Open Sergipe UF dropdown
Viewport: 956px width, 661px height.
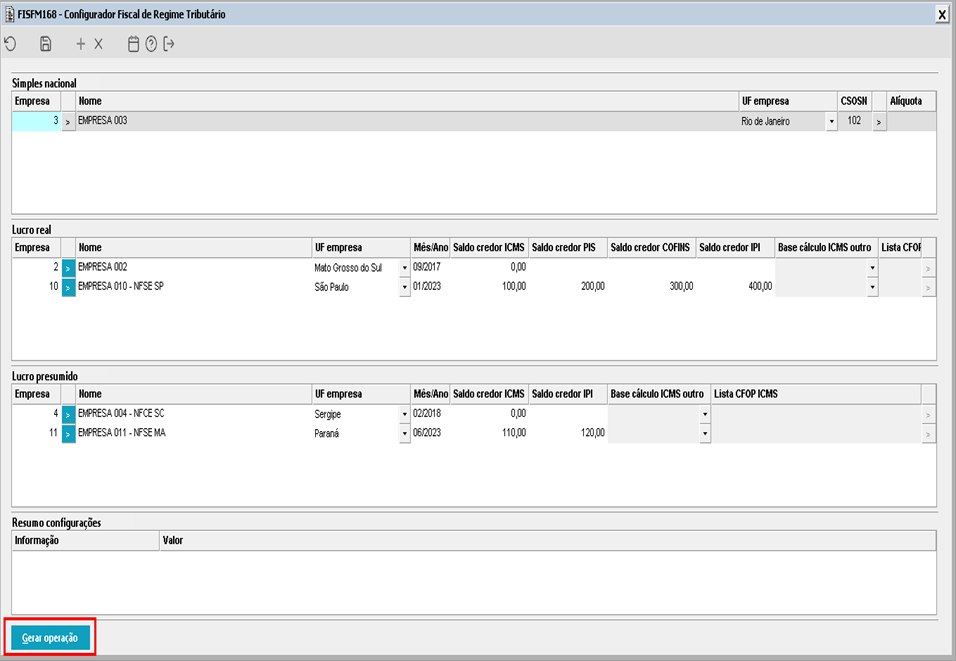tap(404, 415)
